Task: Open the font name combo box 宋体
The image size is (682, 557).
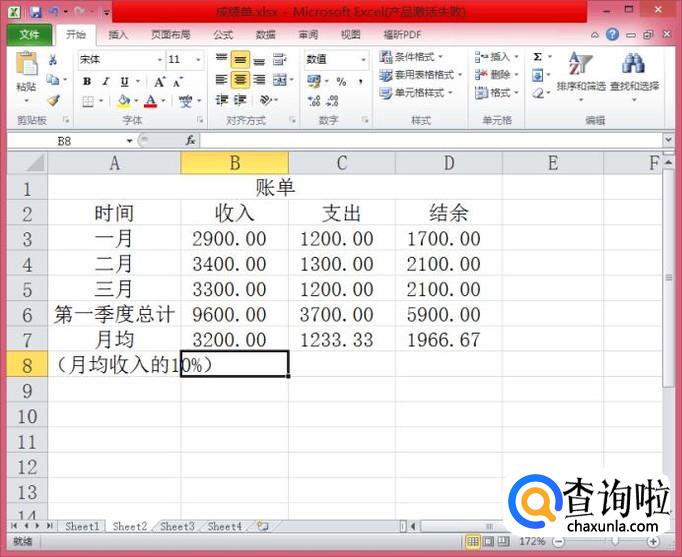Action: (121, 59)
